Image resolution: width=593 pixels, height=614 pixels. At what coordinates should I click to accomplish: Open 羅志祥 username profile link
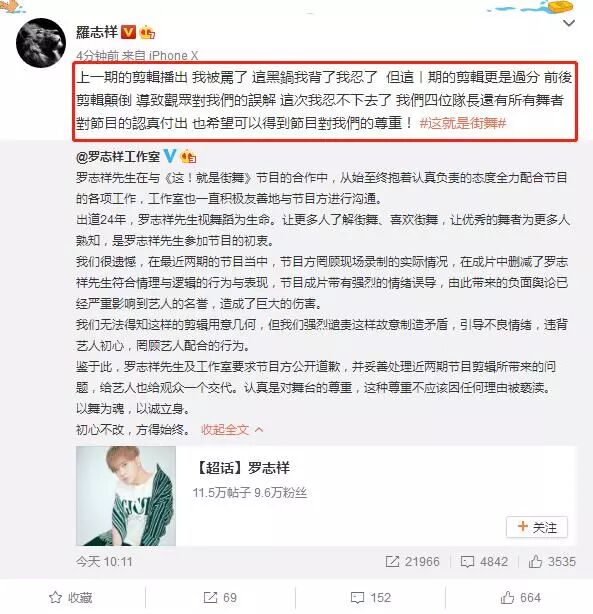tap(97, 32)
